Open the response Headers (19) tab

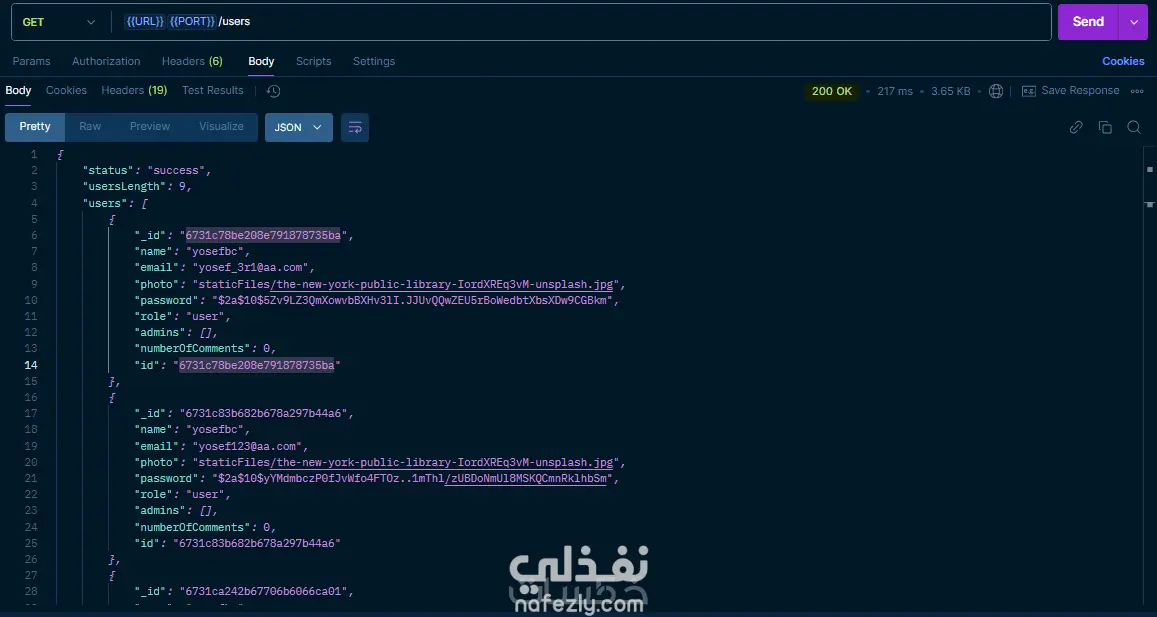point(134,90)
